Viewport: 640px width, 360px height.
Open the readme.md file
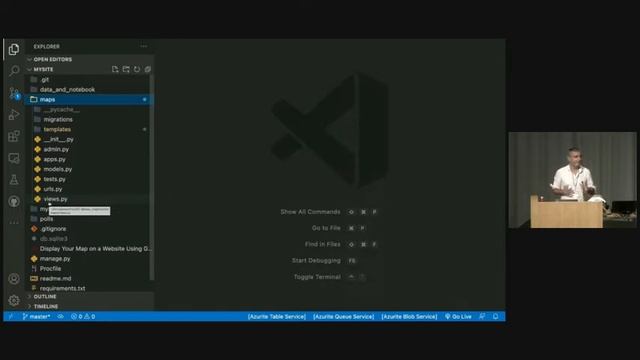click(88, 278)
